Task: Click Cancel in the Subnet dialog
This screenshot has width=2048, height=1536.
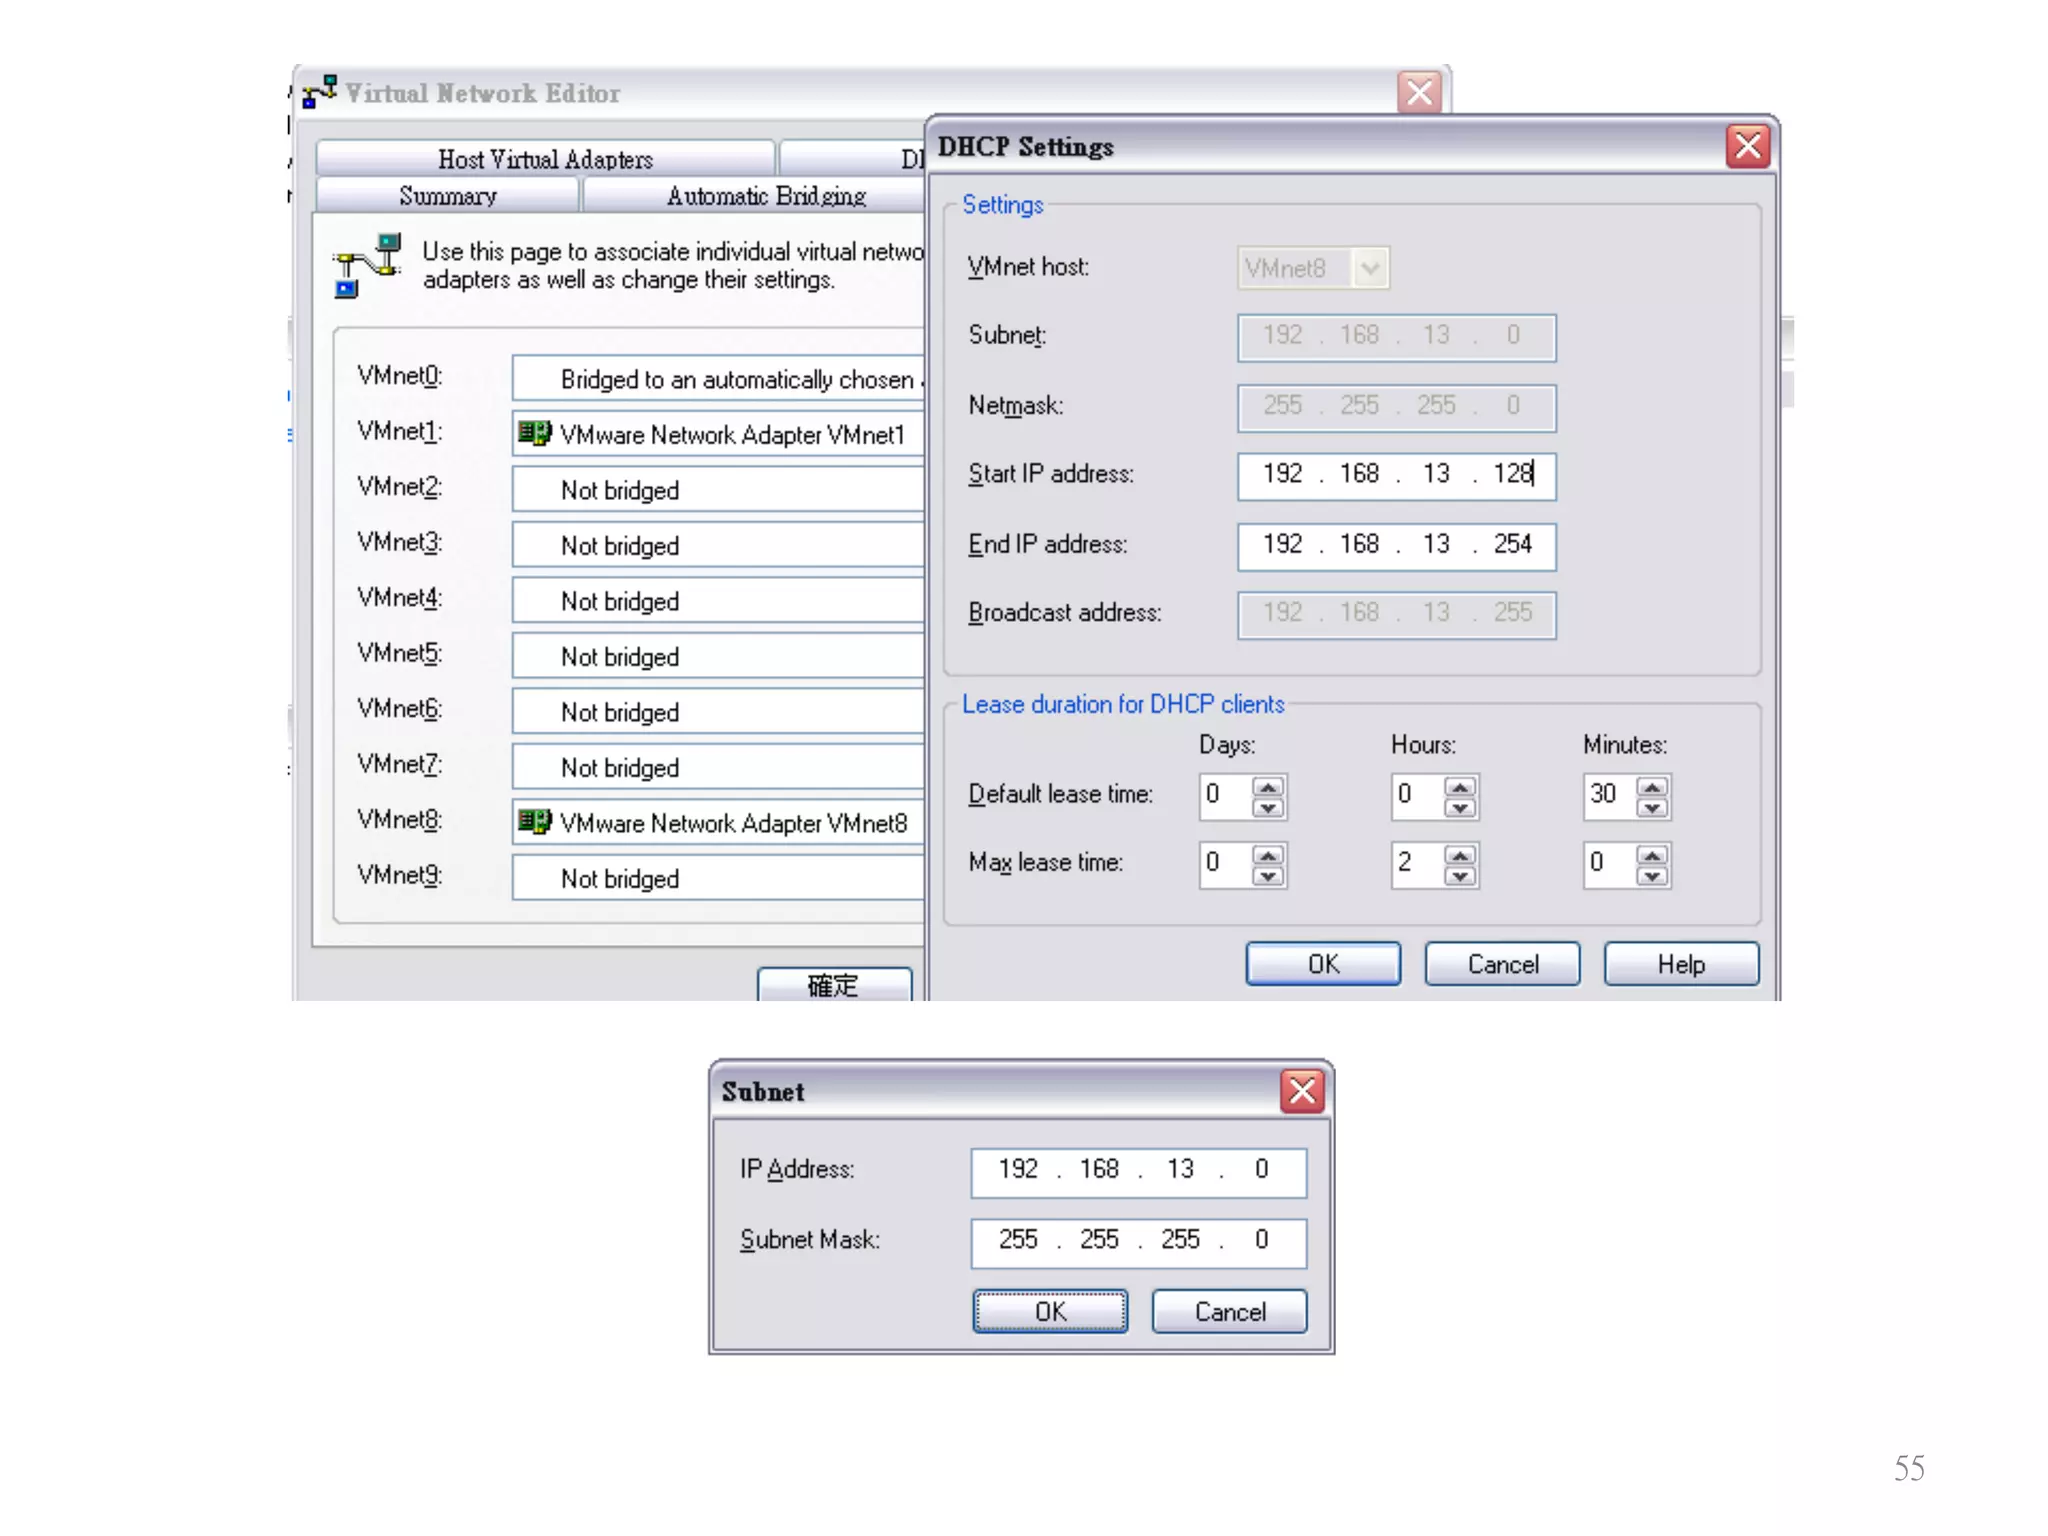Action: (x=1229, y=1311)
